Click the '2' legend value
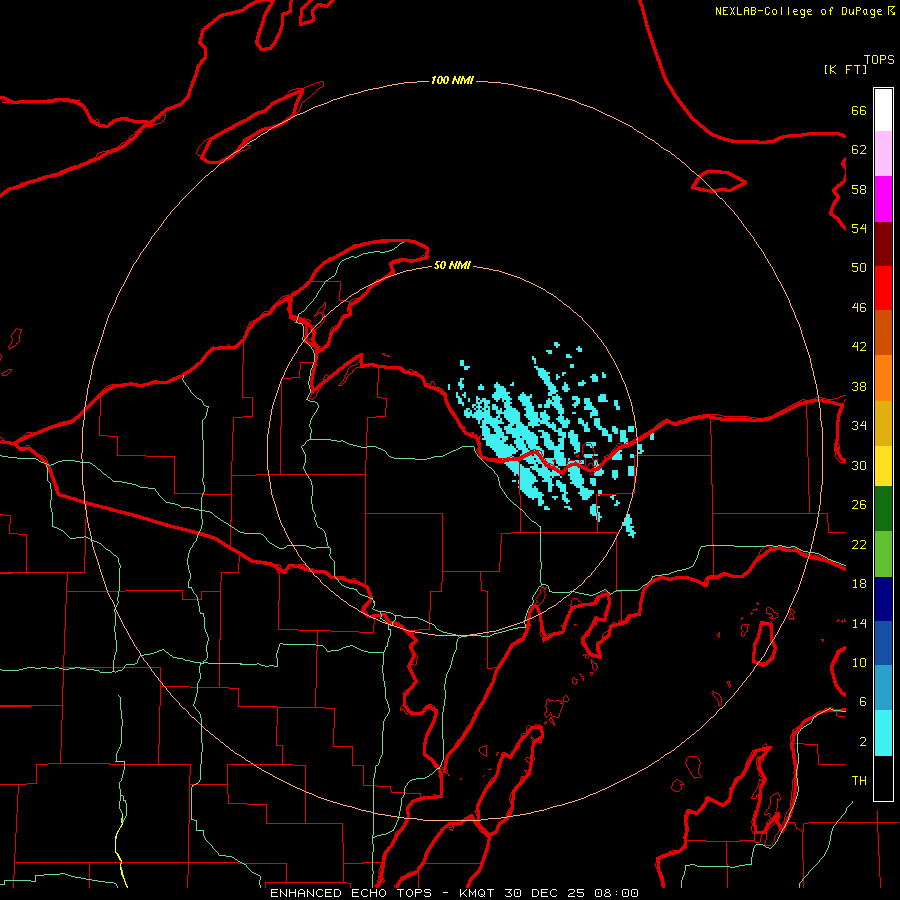 pyautogui.click(x=863, y=742)
